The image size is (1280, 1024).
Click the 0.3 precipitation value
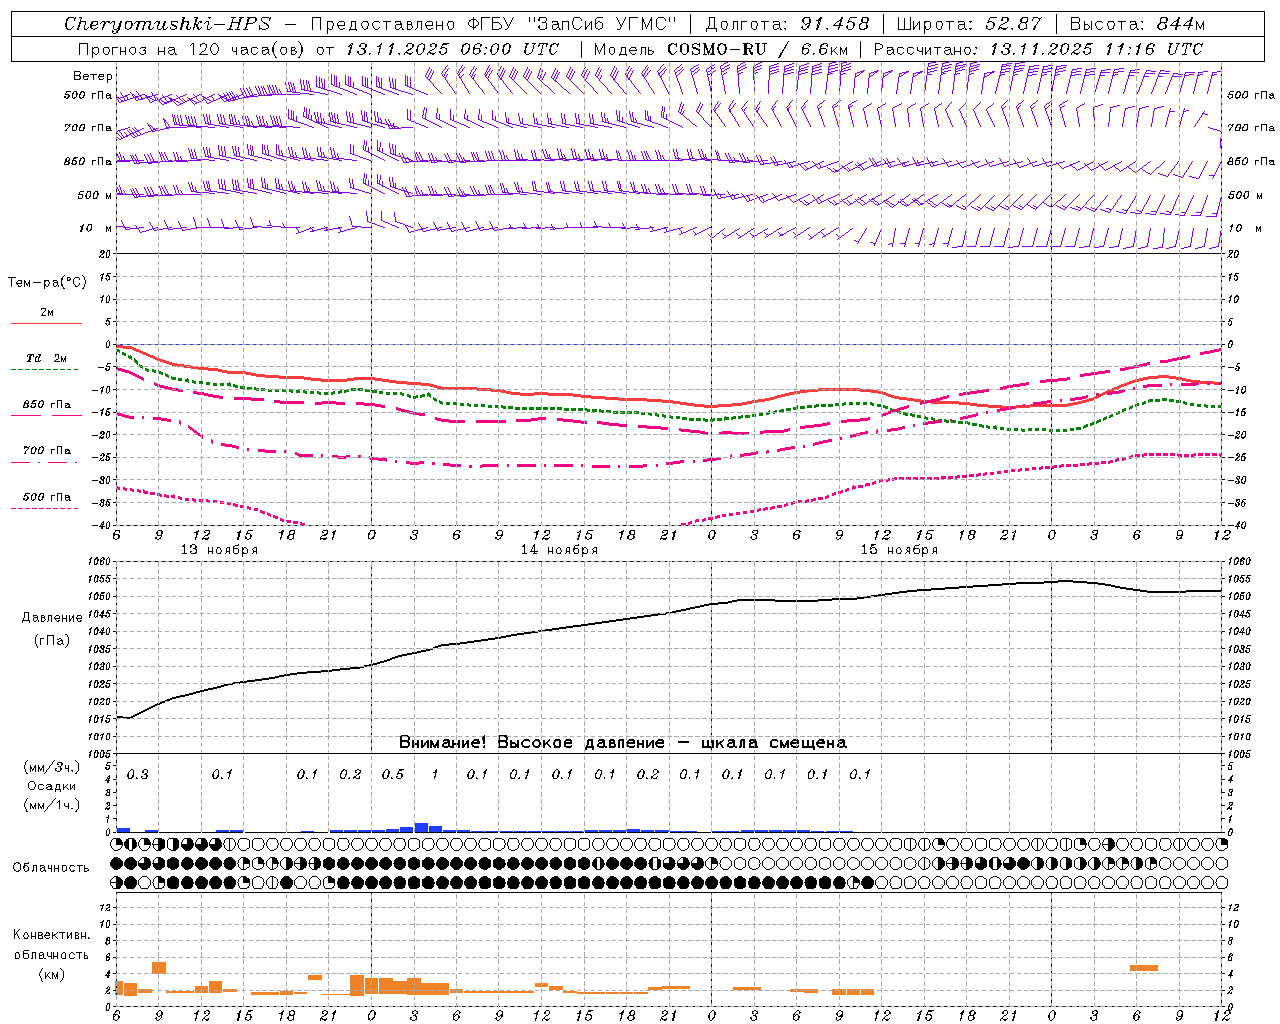137,775
